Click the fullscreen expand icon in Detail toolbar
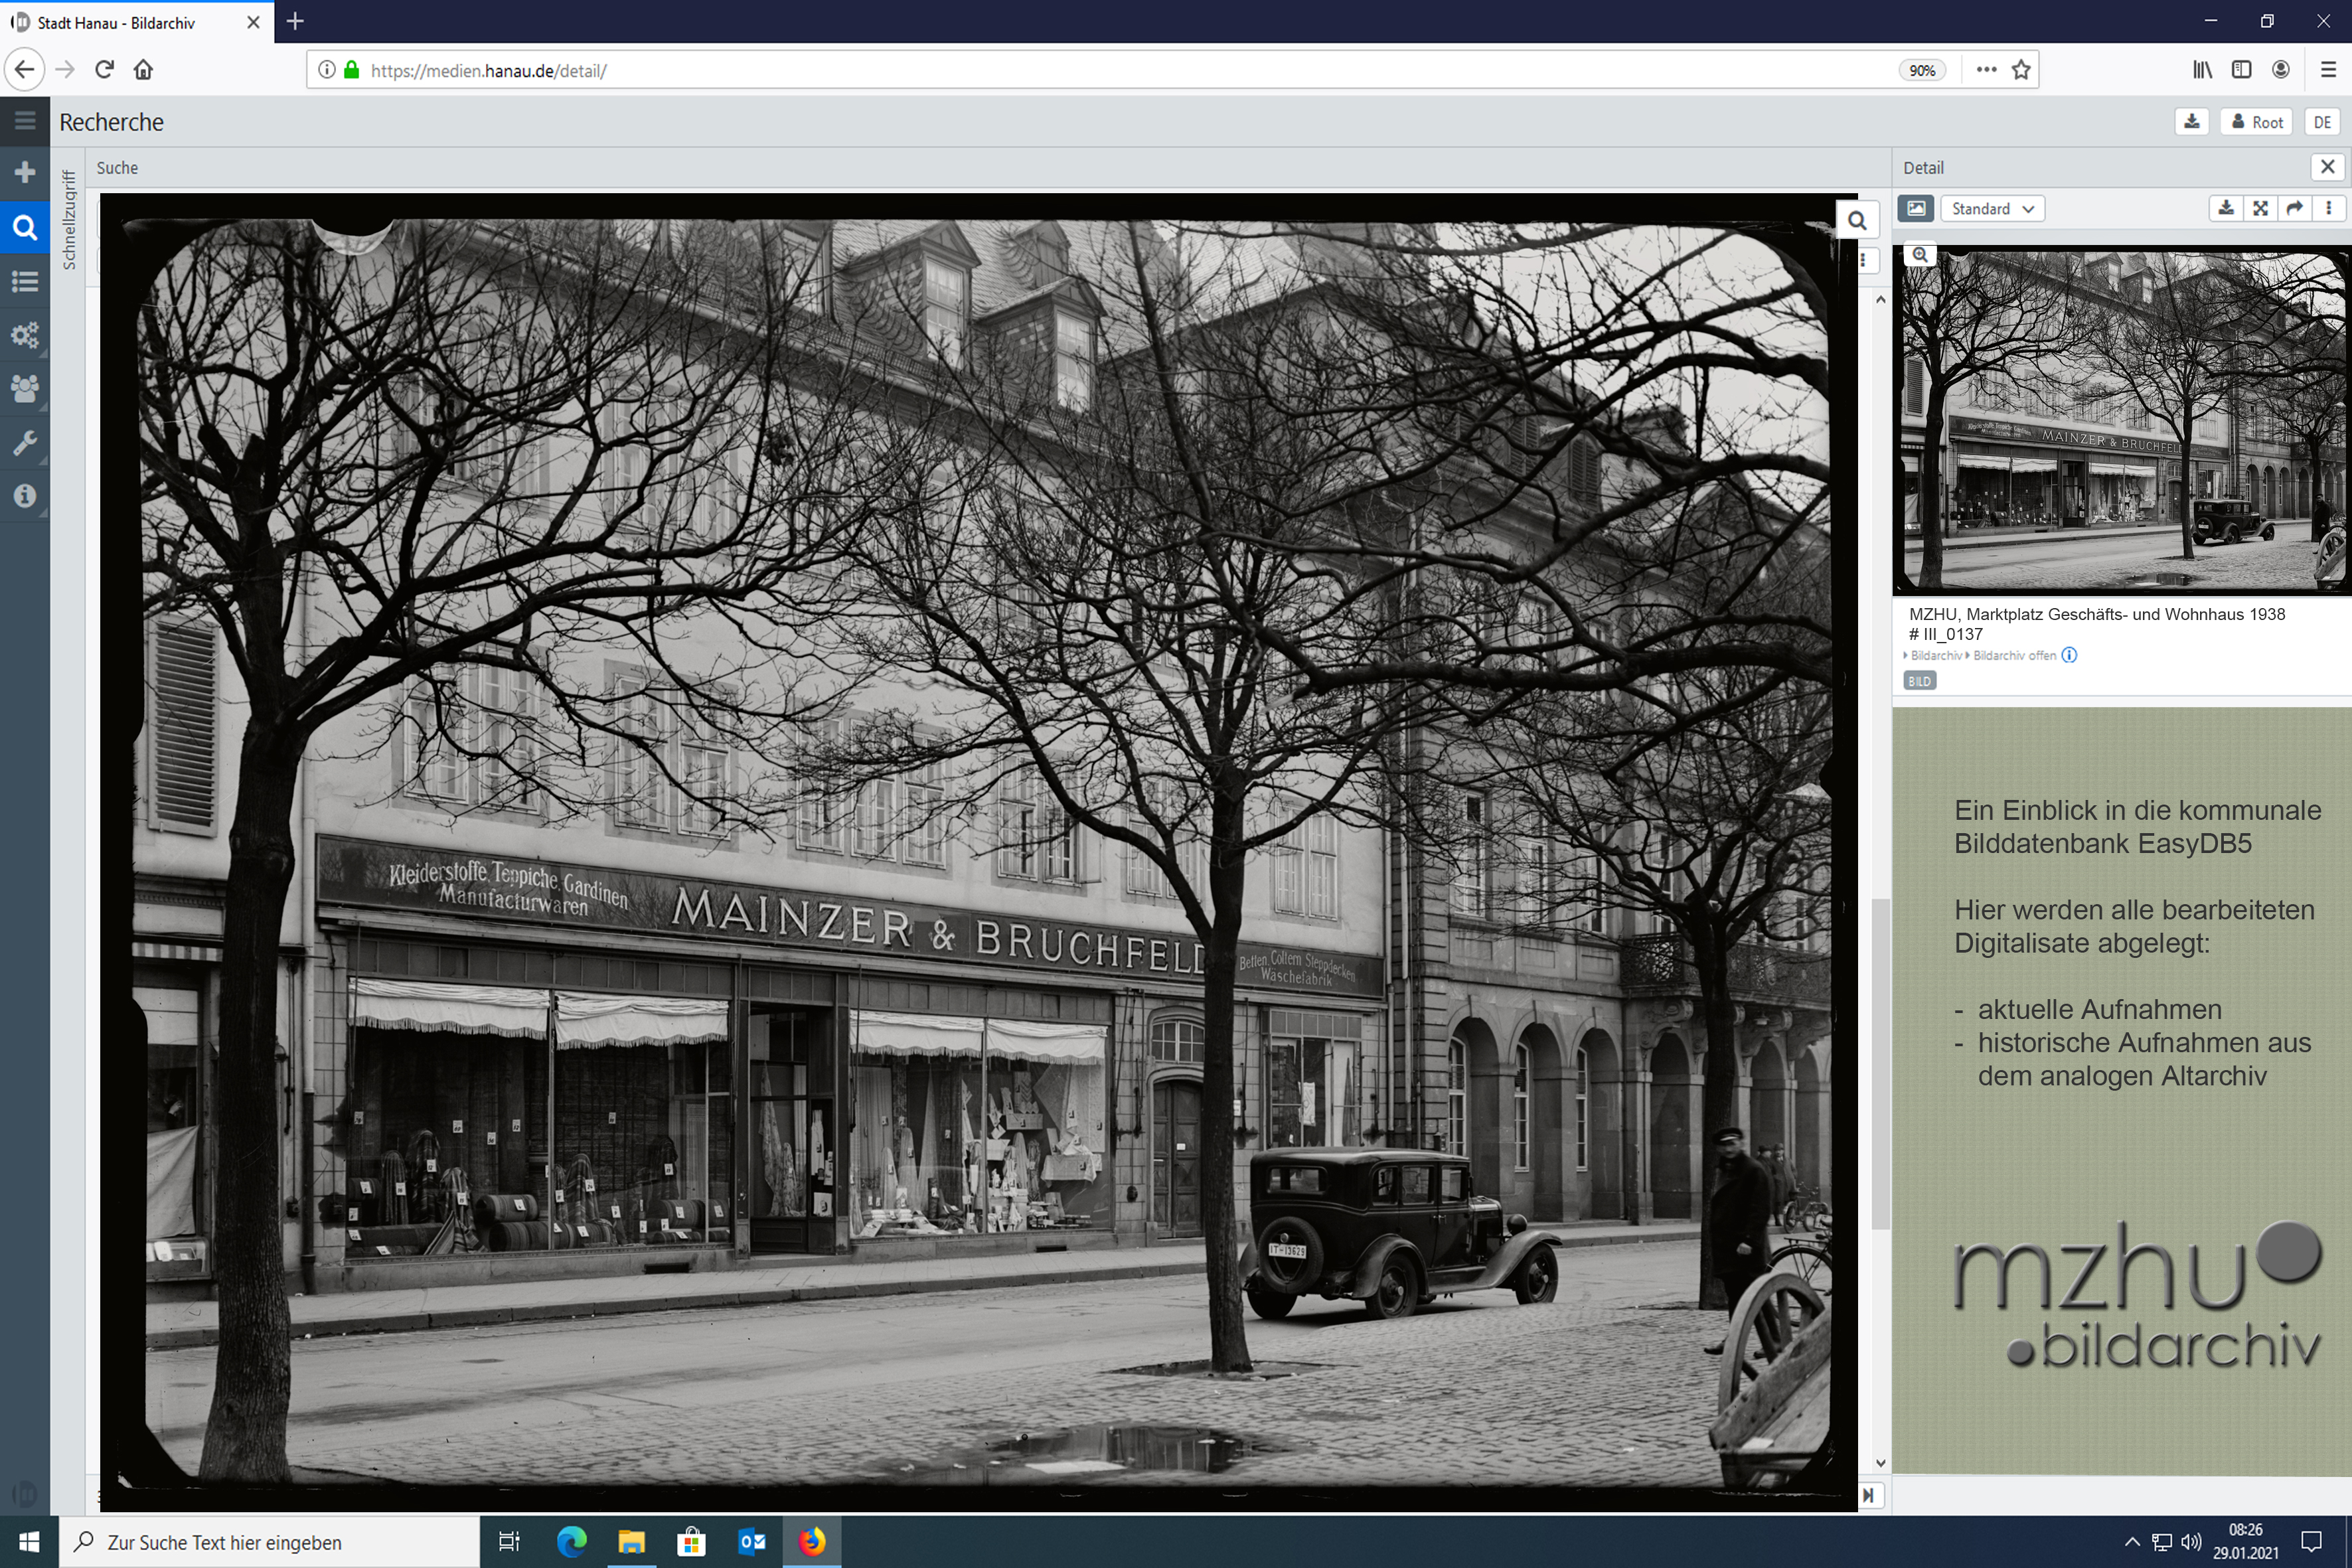Viewport: 2352px width, 1568px height. click(x=2260, y=208)
